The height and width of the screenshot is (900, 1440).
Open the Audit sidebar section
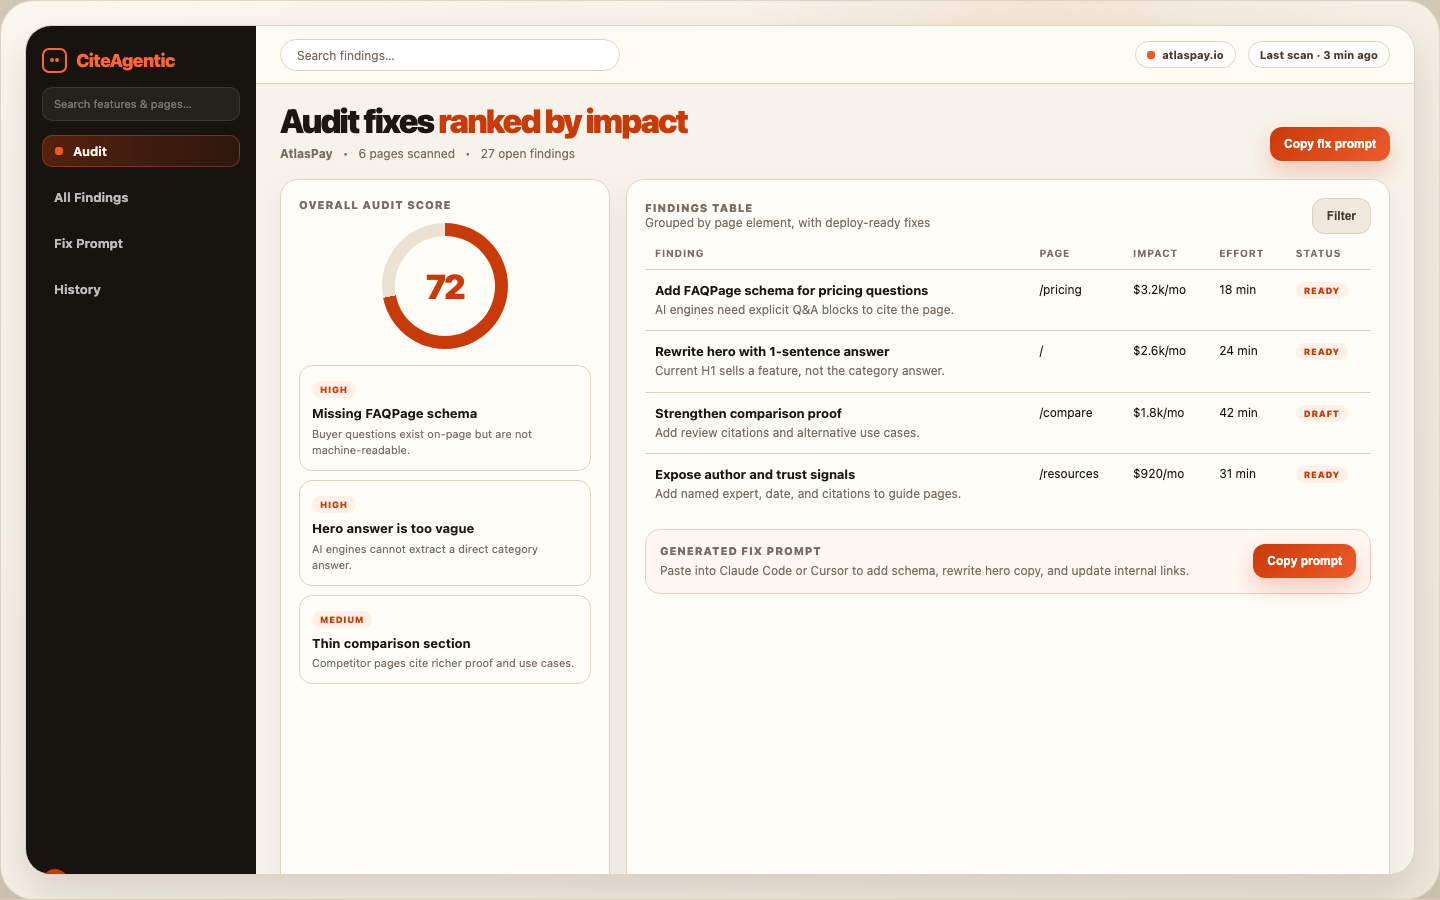[x=141, y=151]
